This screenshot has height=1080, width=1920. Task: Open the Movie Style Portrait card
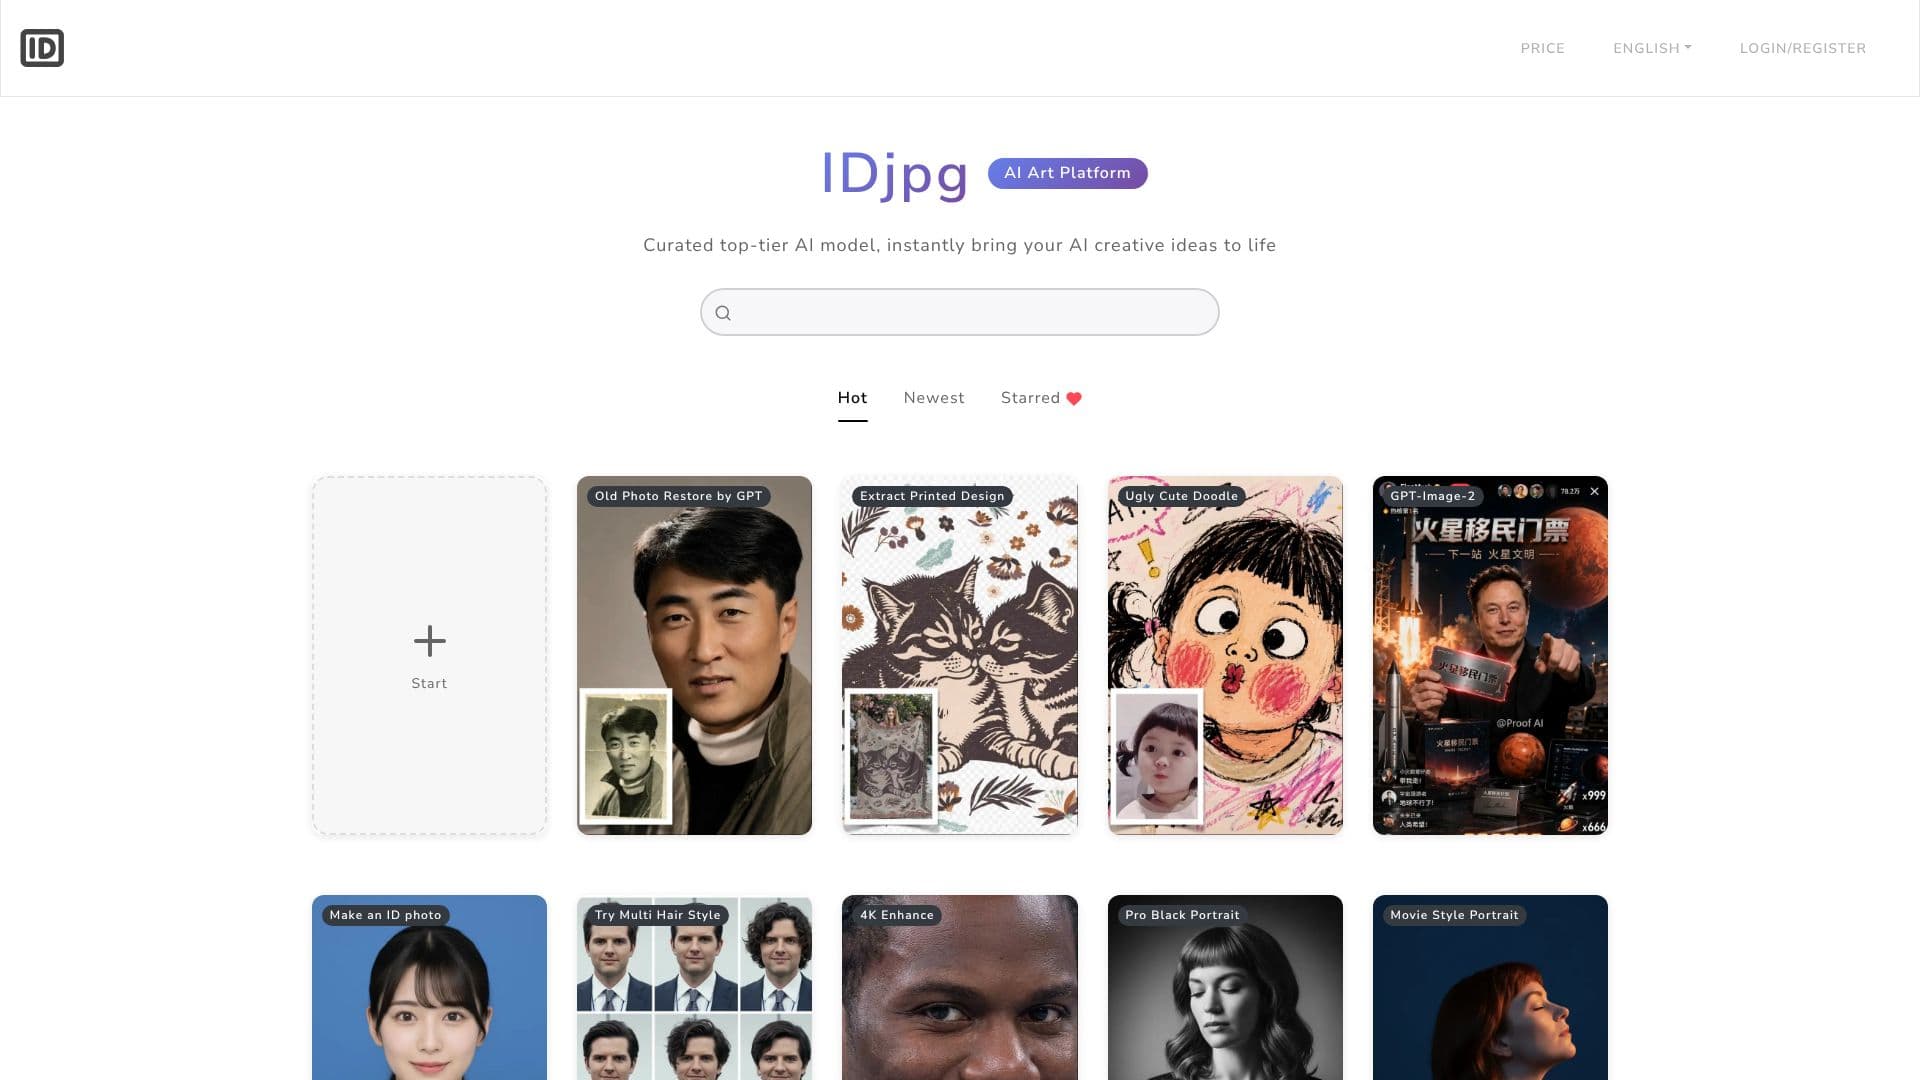1490,987
